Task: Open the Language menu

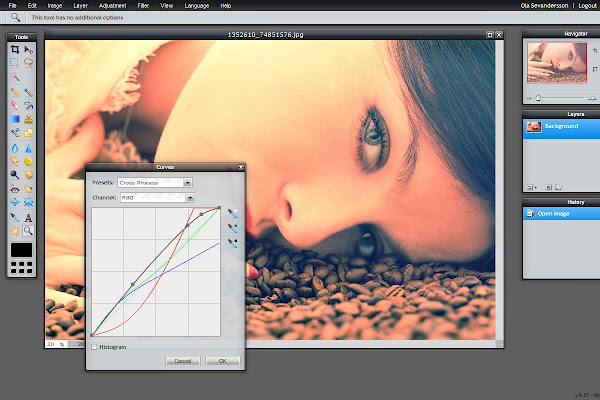Action: pyautogui.click(x=197, y=5)
